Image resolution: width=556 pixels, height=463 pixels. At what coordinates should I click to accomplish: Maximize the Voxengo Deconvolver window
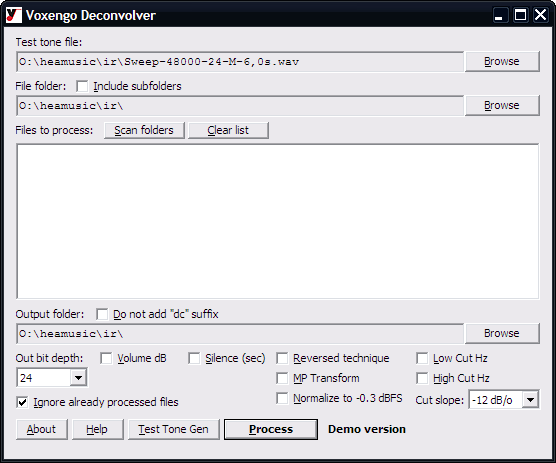(520, 15)
